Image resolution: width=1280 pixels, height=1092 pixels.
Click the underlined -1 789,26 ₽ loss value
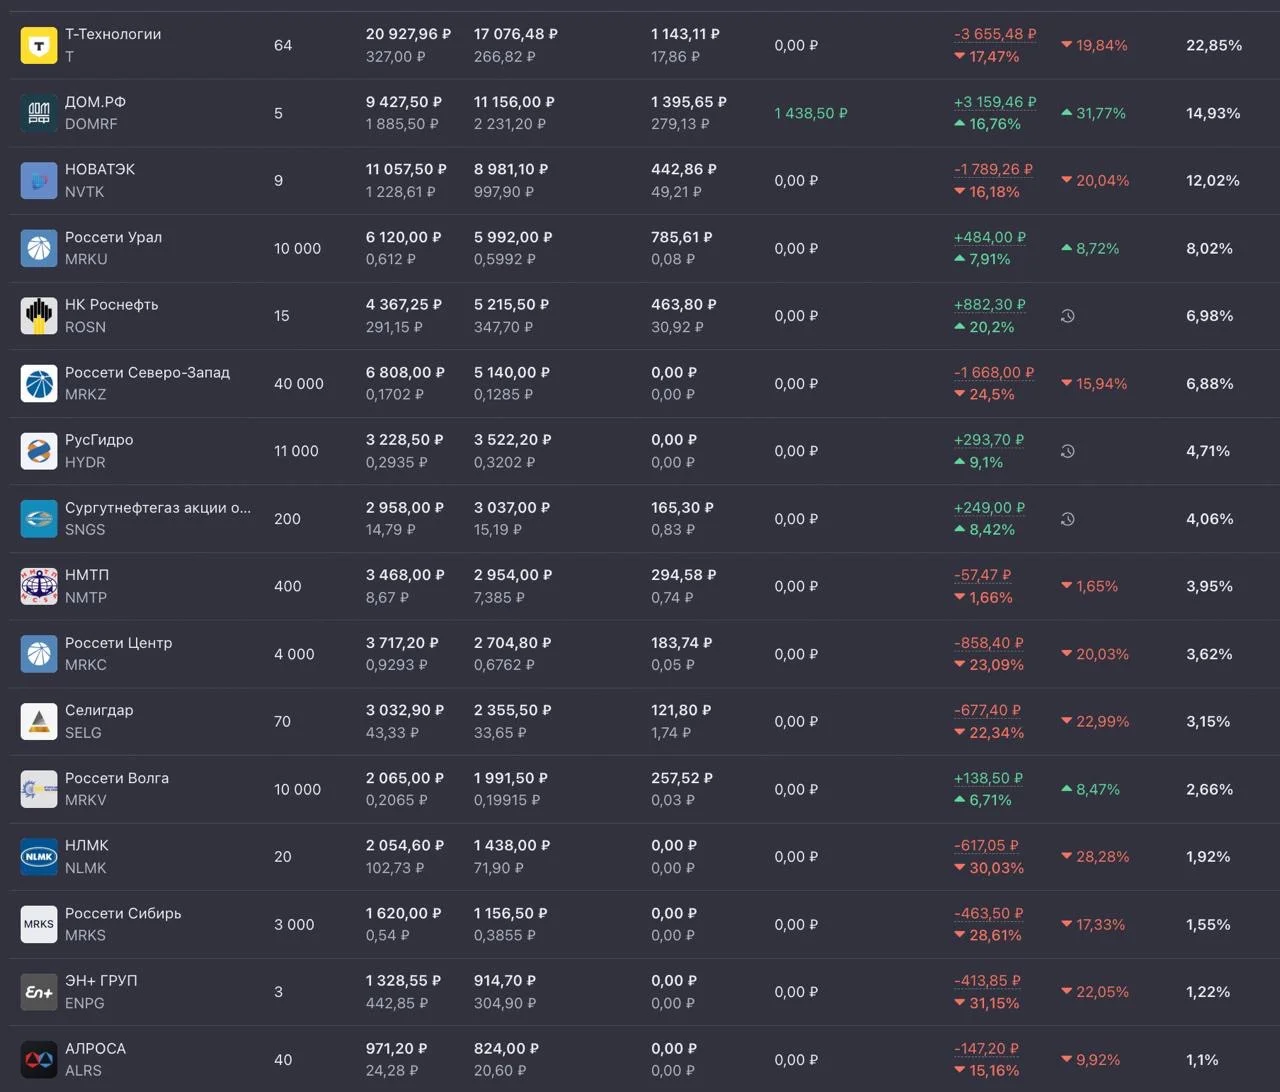click(x=994, y=169)
